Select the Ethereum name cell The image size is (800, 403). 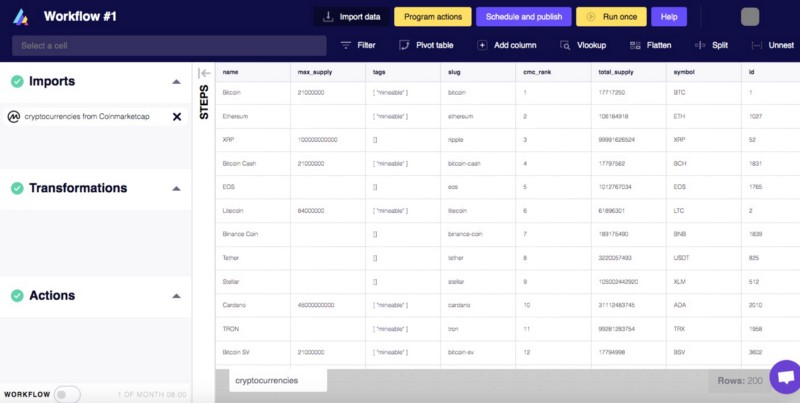pos(253,116)
